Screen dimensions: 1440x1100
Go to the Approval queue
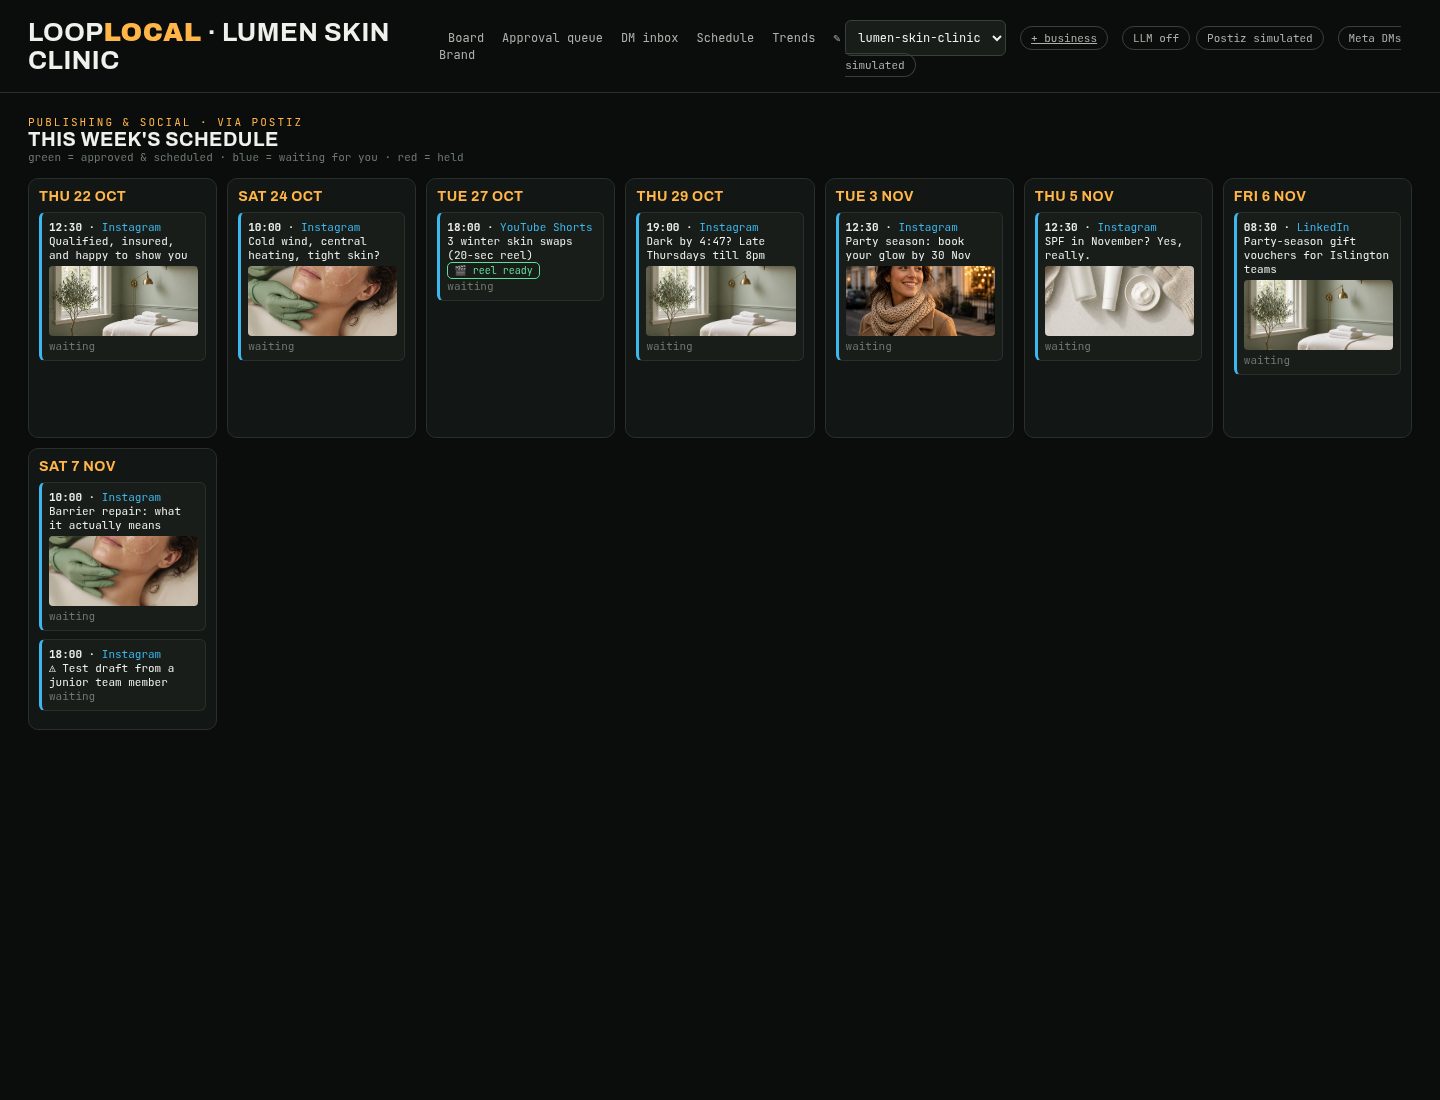552,38
